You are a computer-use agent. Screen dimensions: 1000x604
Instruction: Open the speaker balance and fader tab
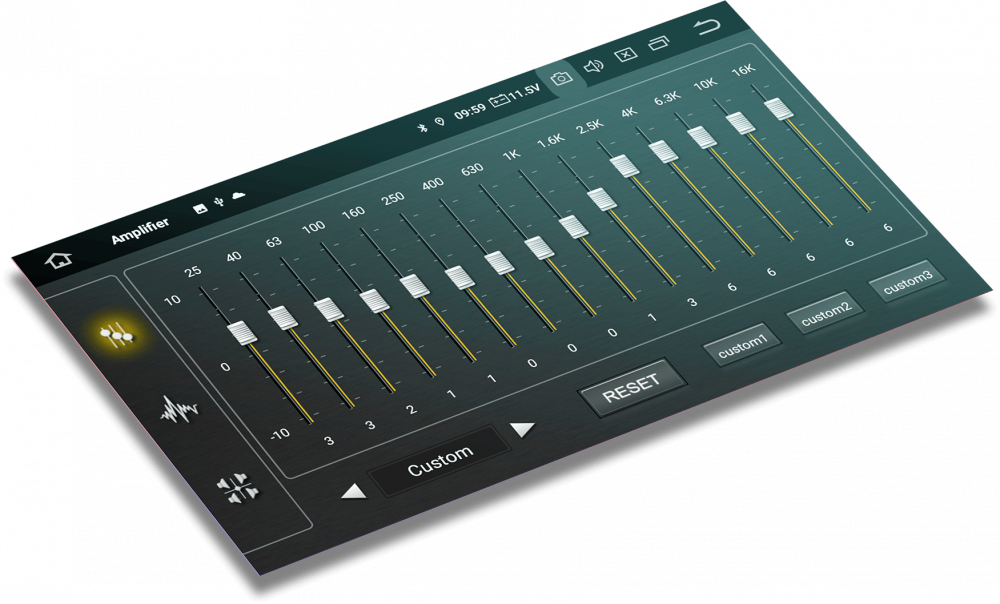pyautogui.click(x=238, y=489)
